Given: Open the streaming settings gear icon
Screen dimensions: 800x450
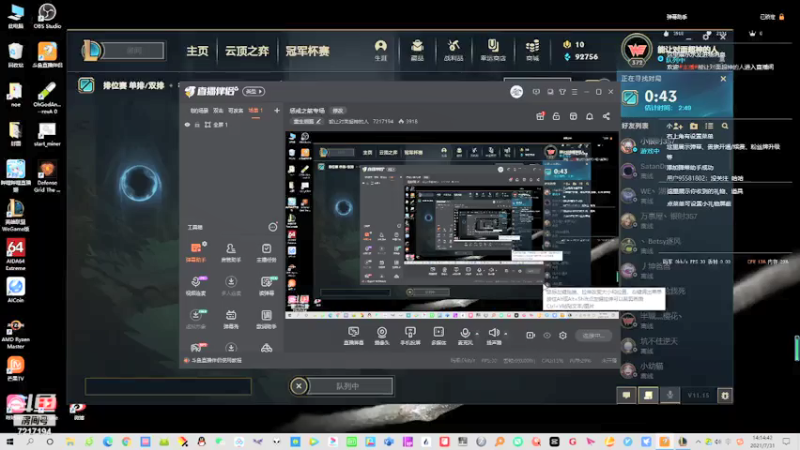Looking at the screenshot, I should coord(563,335).
